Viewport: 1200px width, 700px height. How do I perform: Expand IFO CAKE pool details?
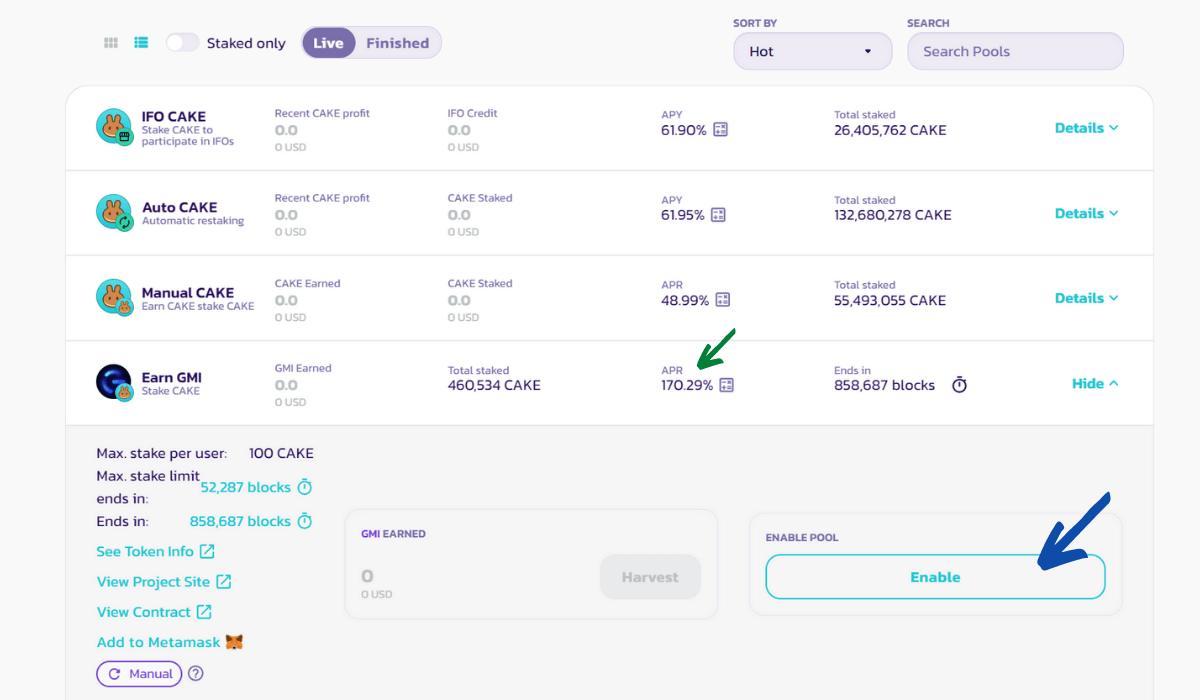click(1087, 128)
